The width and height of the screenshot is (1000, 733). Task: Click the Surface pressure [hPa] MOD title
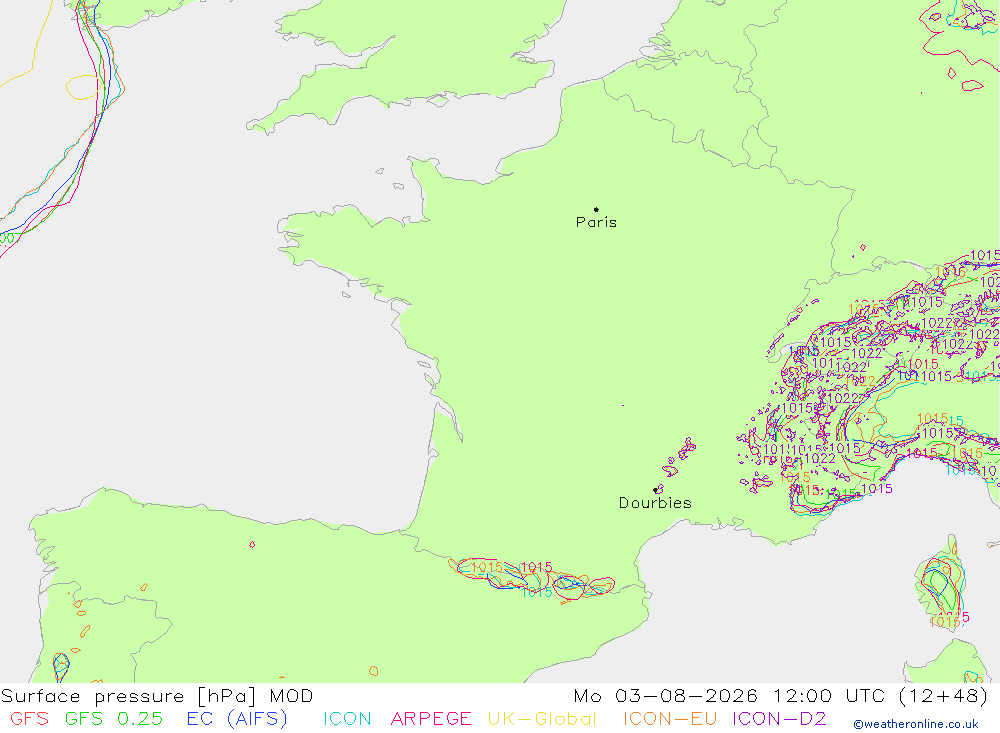coord(157,695)
